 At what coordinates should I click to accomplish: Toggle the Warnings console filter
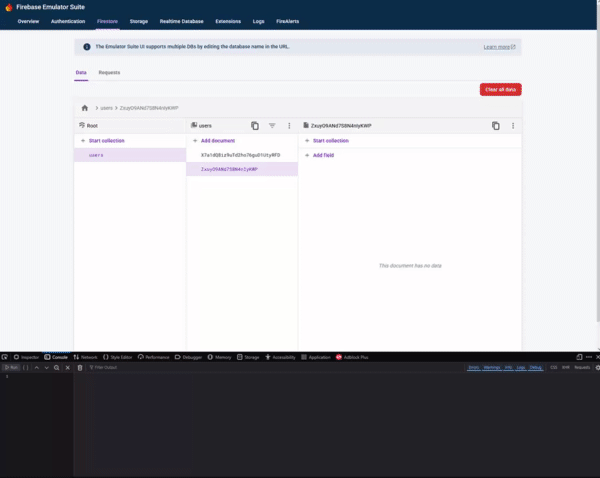tap(492, 367)
